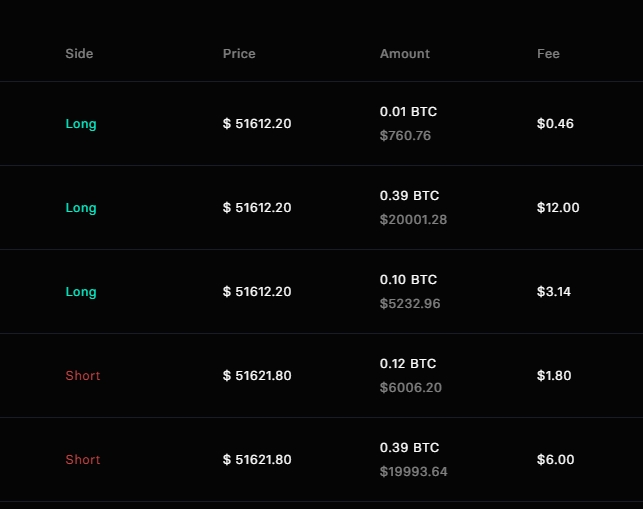The width and height of the screenshot is (643, 509).
Task: Click the $20001.28 amount value
Action: (413, 220)
